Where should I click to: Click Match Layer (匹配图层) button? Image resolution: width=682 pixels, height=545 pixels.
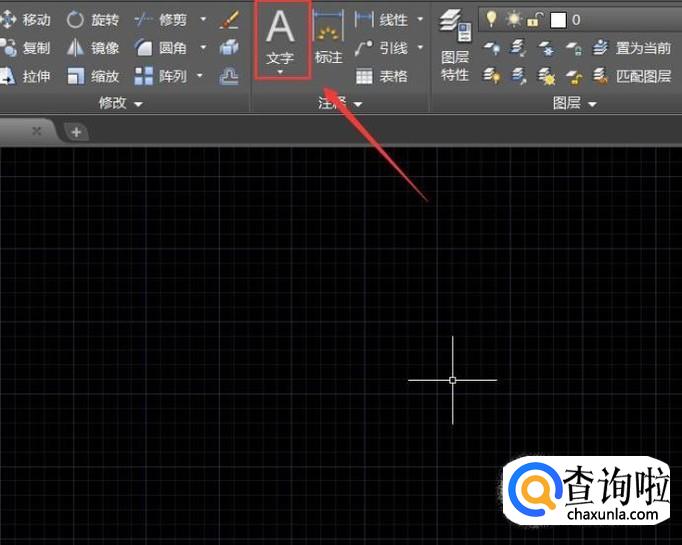coord(632,77)
